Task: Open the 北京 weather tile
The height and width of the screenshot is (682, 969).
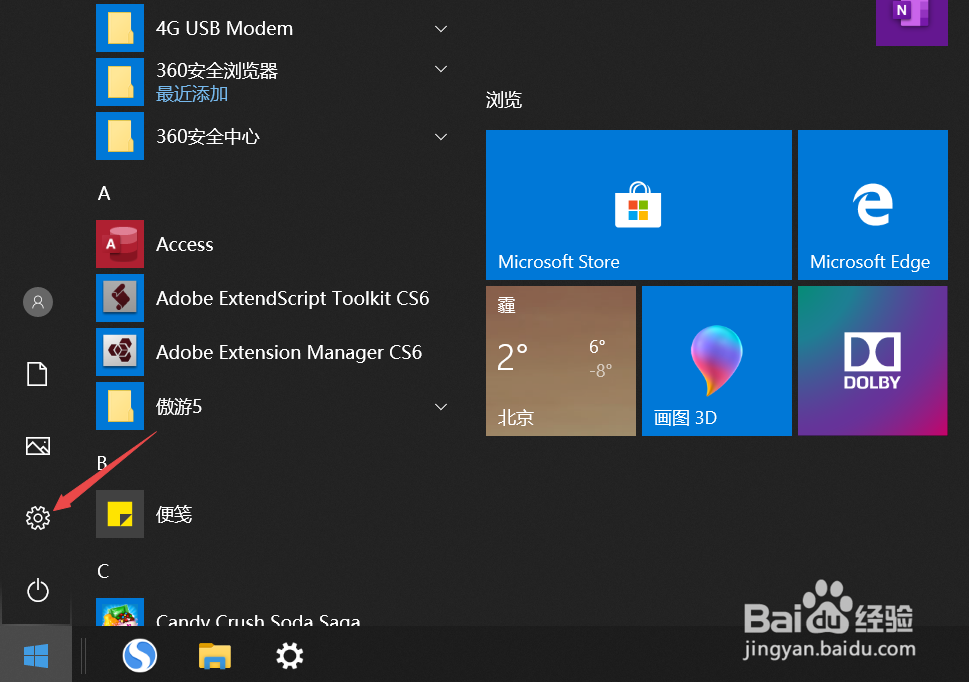Action: click(561, 361)
